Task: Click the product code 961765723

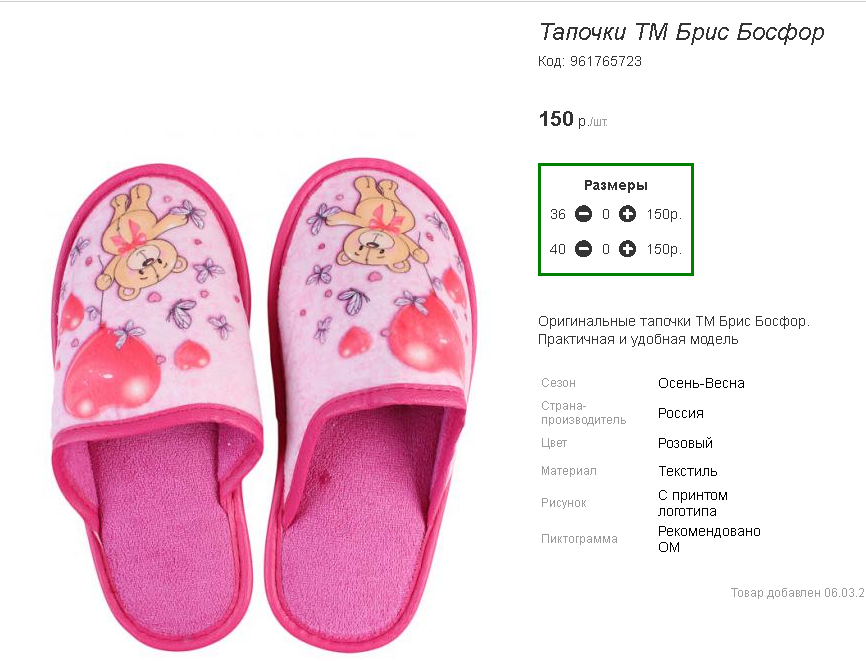Action: [x=605, y=61]
